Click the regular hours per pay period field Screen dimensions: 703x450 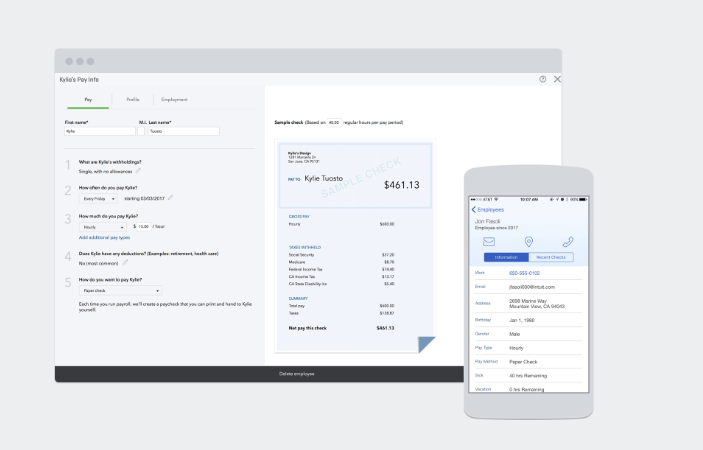coord(334,122)
